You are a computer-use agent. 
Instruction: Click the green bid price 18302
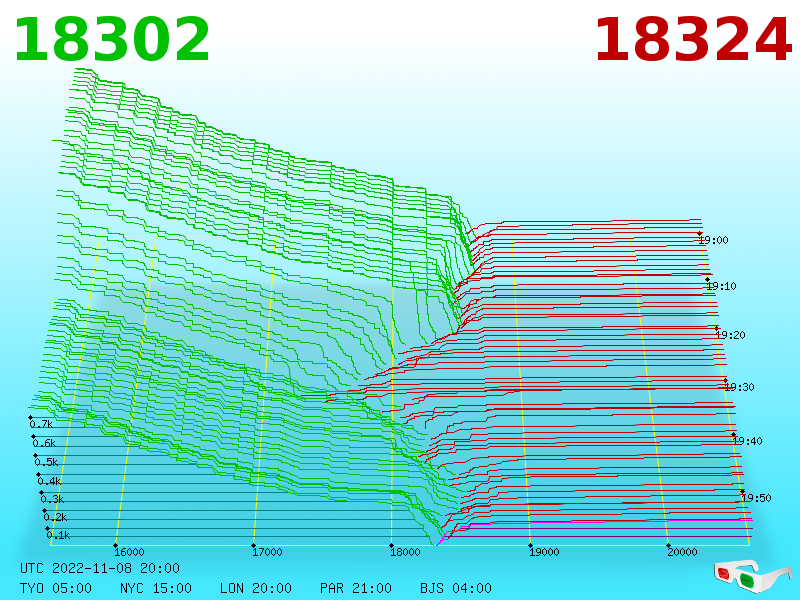click(112, 40)
